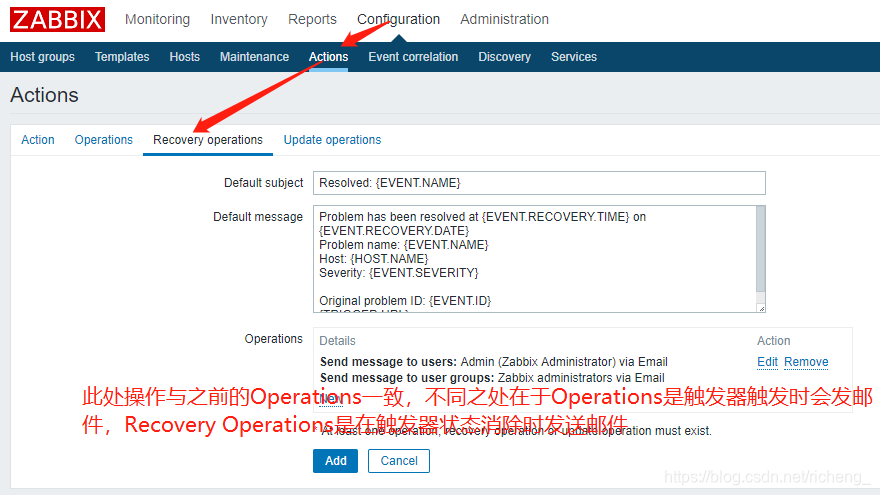This screenshot has width=880, height=495.
Task: Click the 'Send message to user groups' text
Action: pos(407,378)
